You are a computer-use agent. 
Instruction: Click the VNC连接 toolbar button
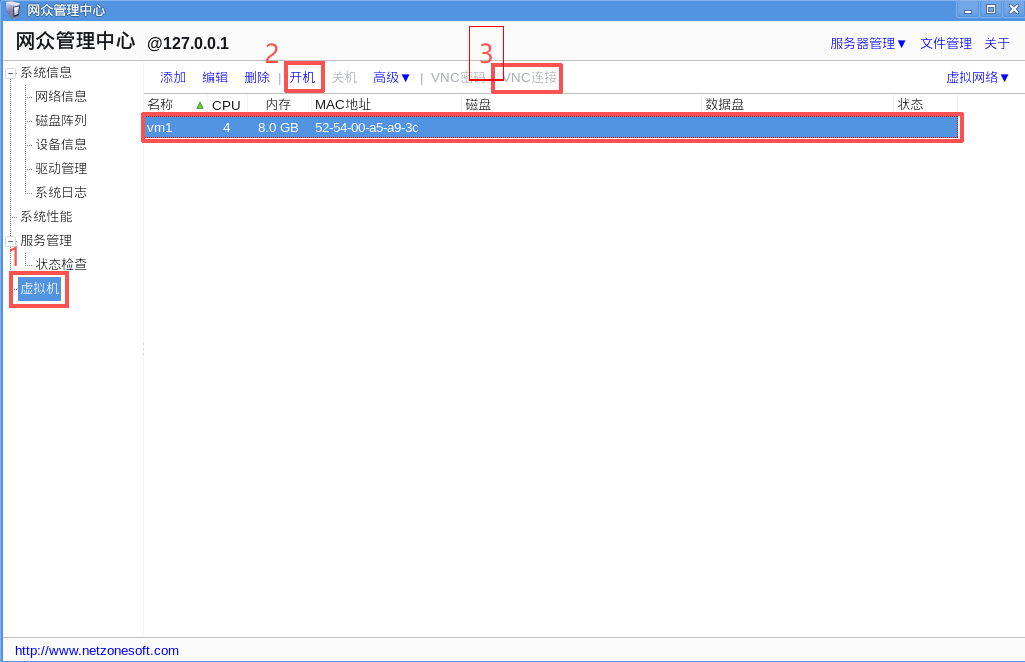point(529,78)
